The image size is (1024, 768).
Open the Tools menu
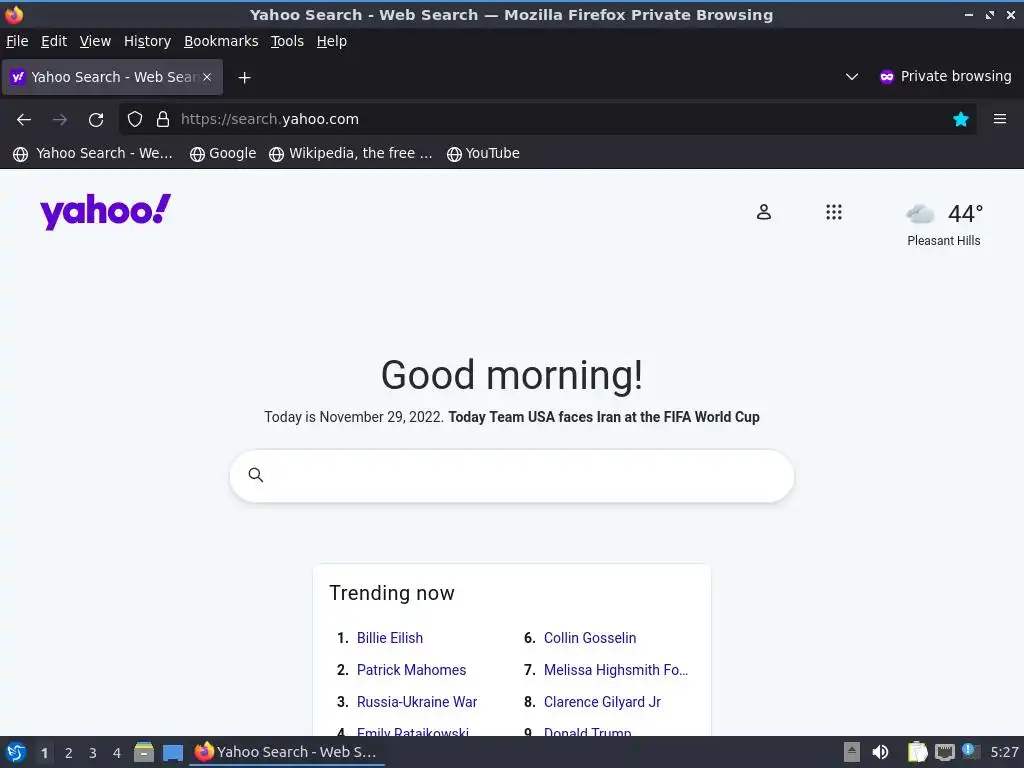[287, 41]
